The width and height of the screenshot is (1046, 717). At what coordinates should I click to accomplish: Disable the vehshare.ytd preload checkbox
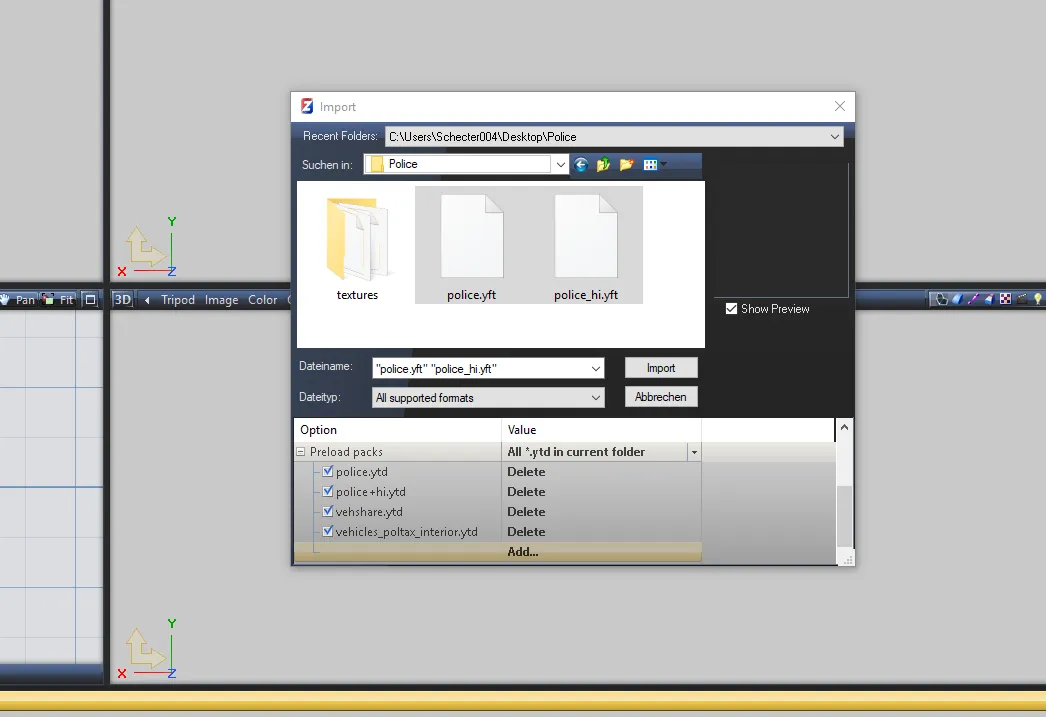328,512
